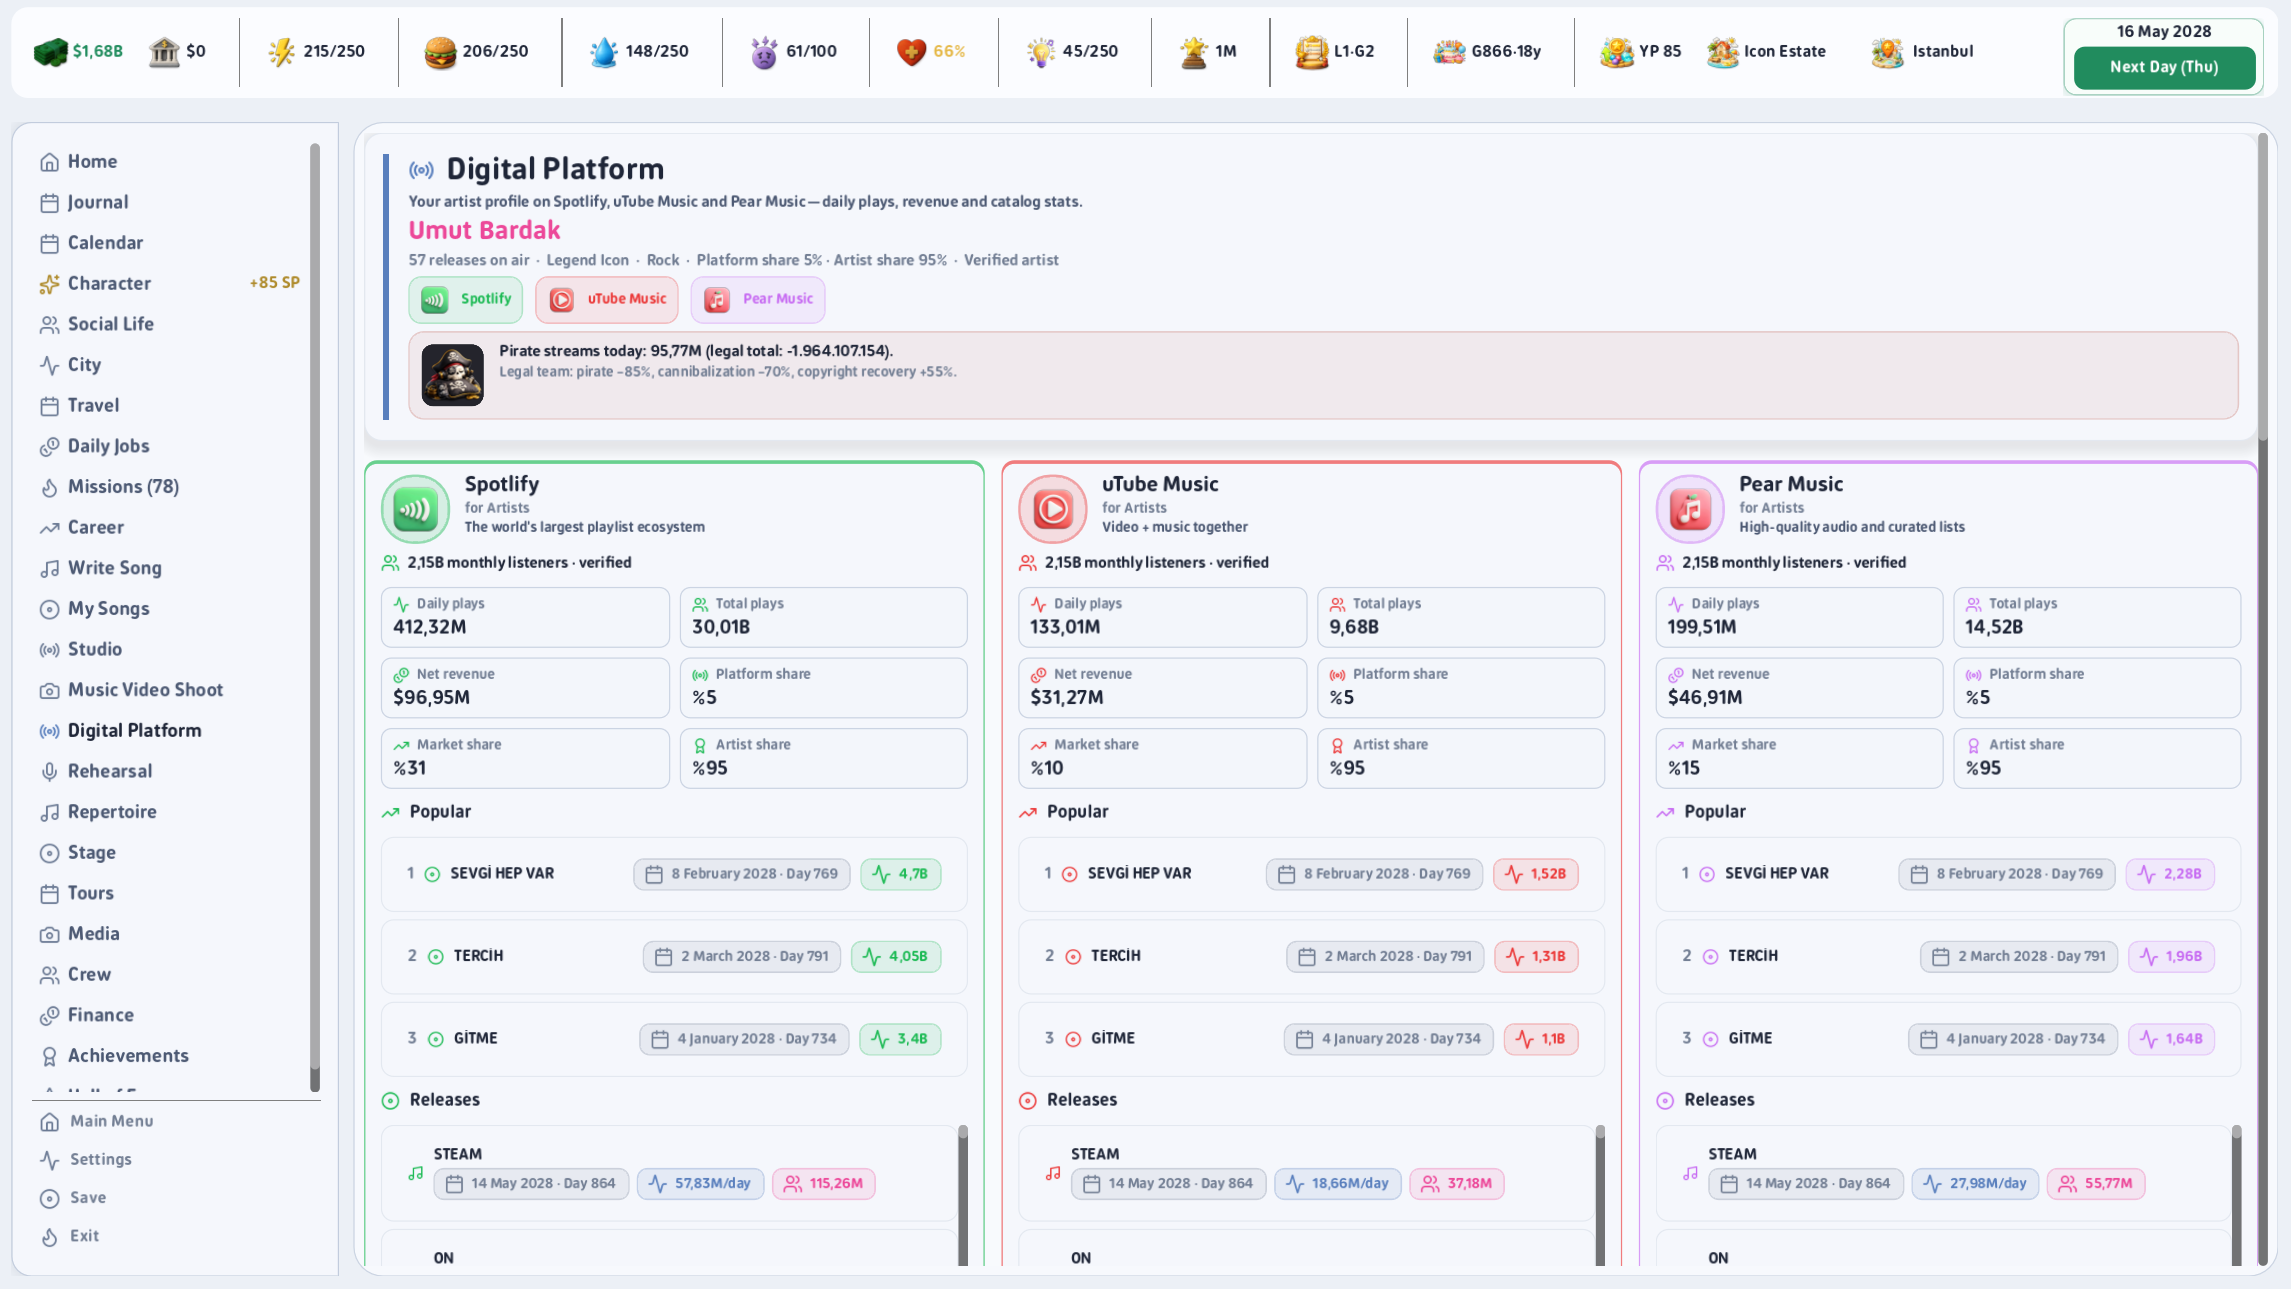This screenshot has height=1289, width=2291.
Task: Advance with Next Day (Thu) button
Action: click(x=2163, y=67)
